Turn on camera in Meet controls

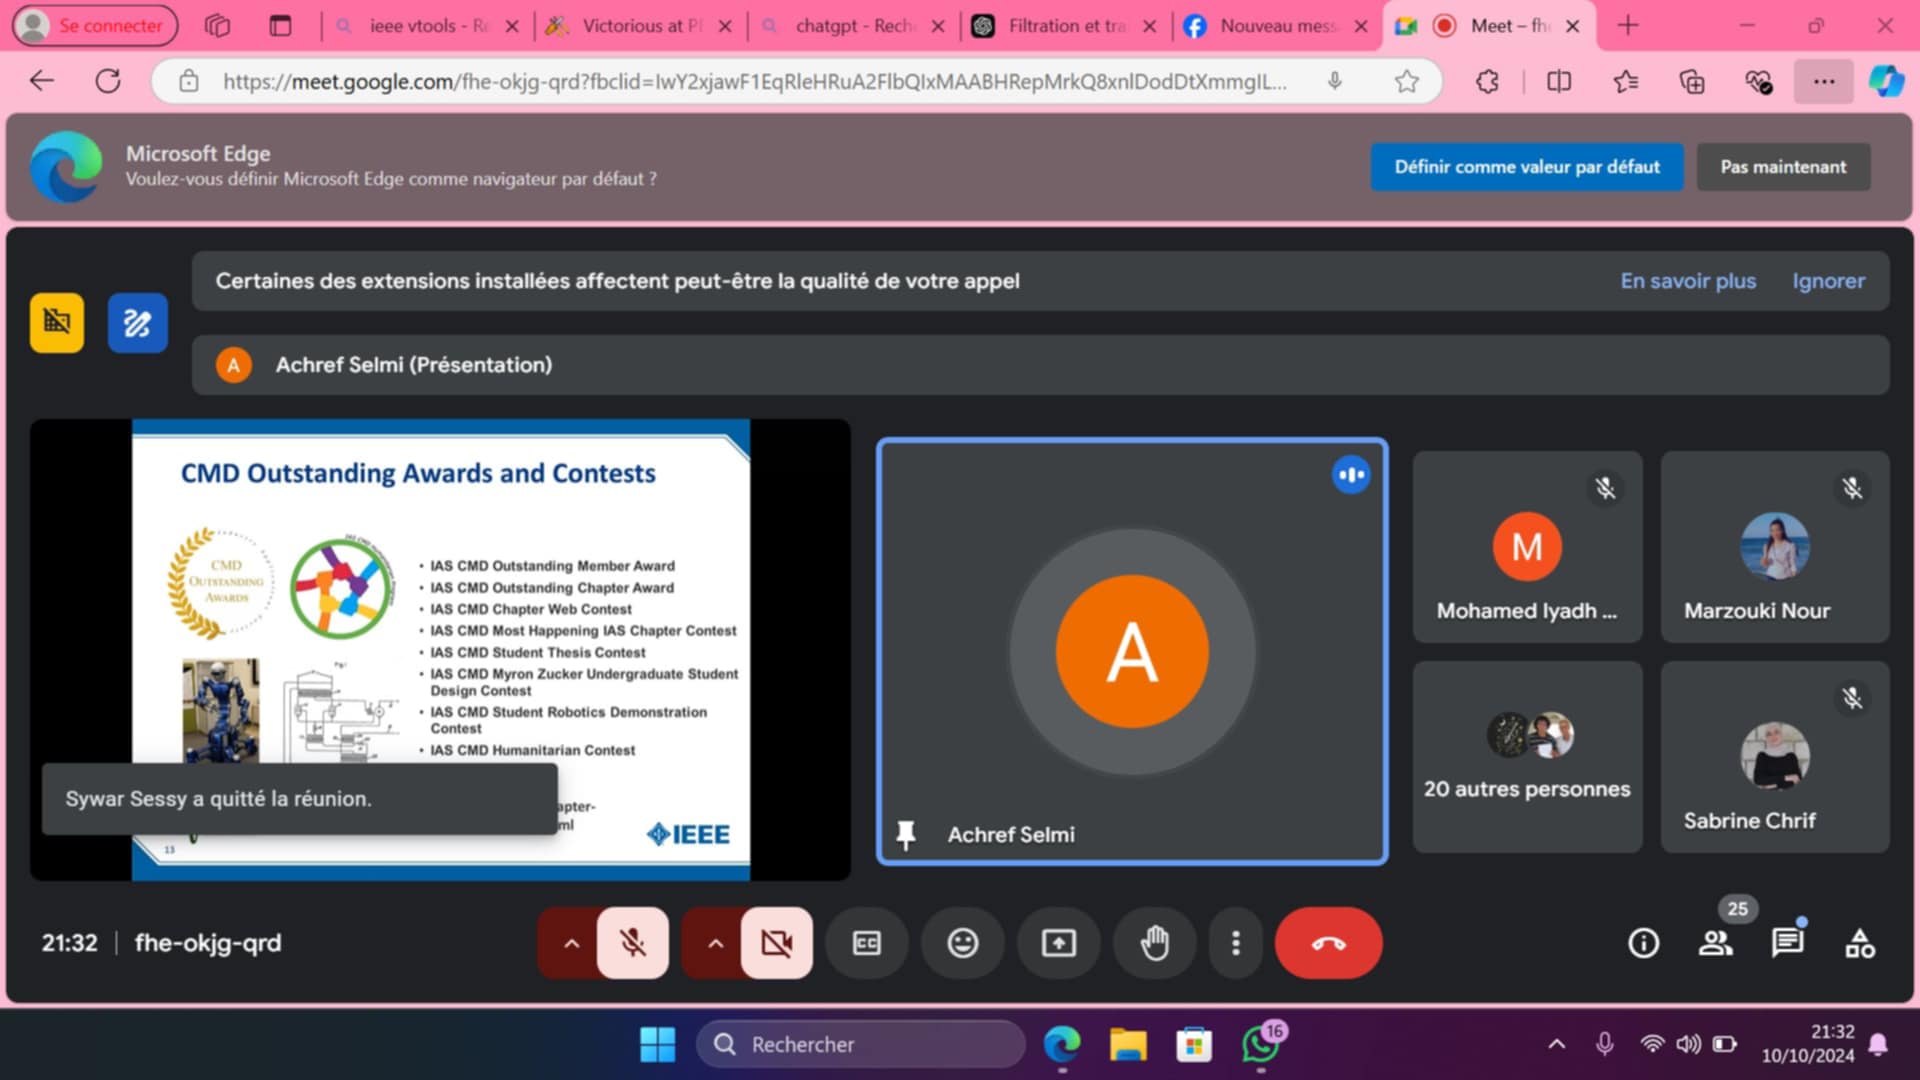point(776,943)
